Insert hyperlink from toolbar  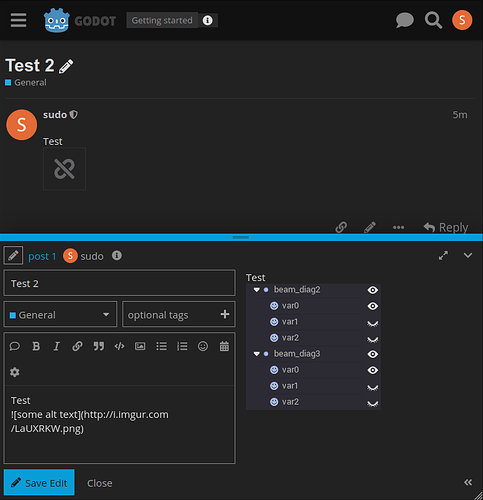point(77,346)
